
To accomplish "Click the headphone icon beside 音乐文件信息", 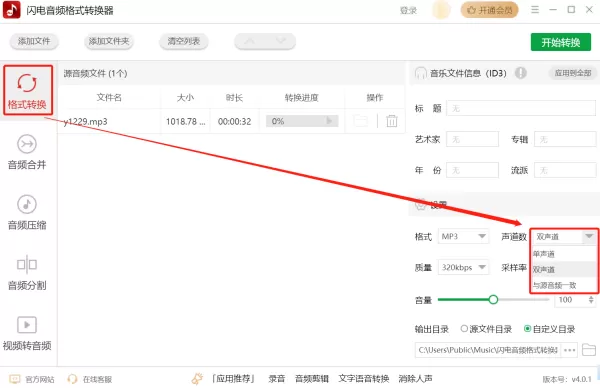I will [421, 73].
